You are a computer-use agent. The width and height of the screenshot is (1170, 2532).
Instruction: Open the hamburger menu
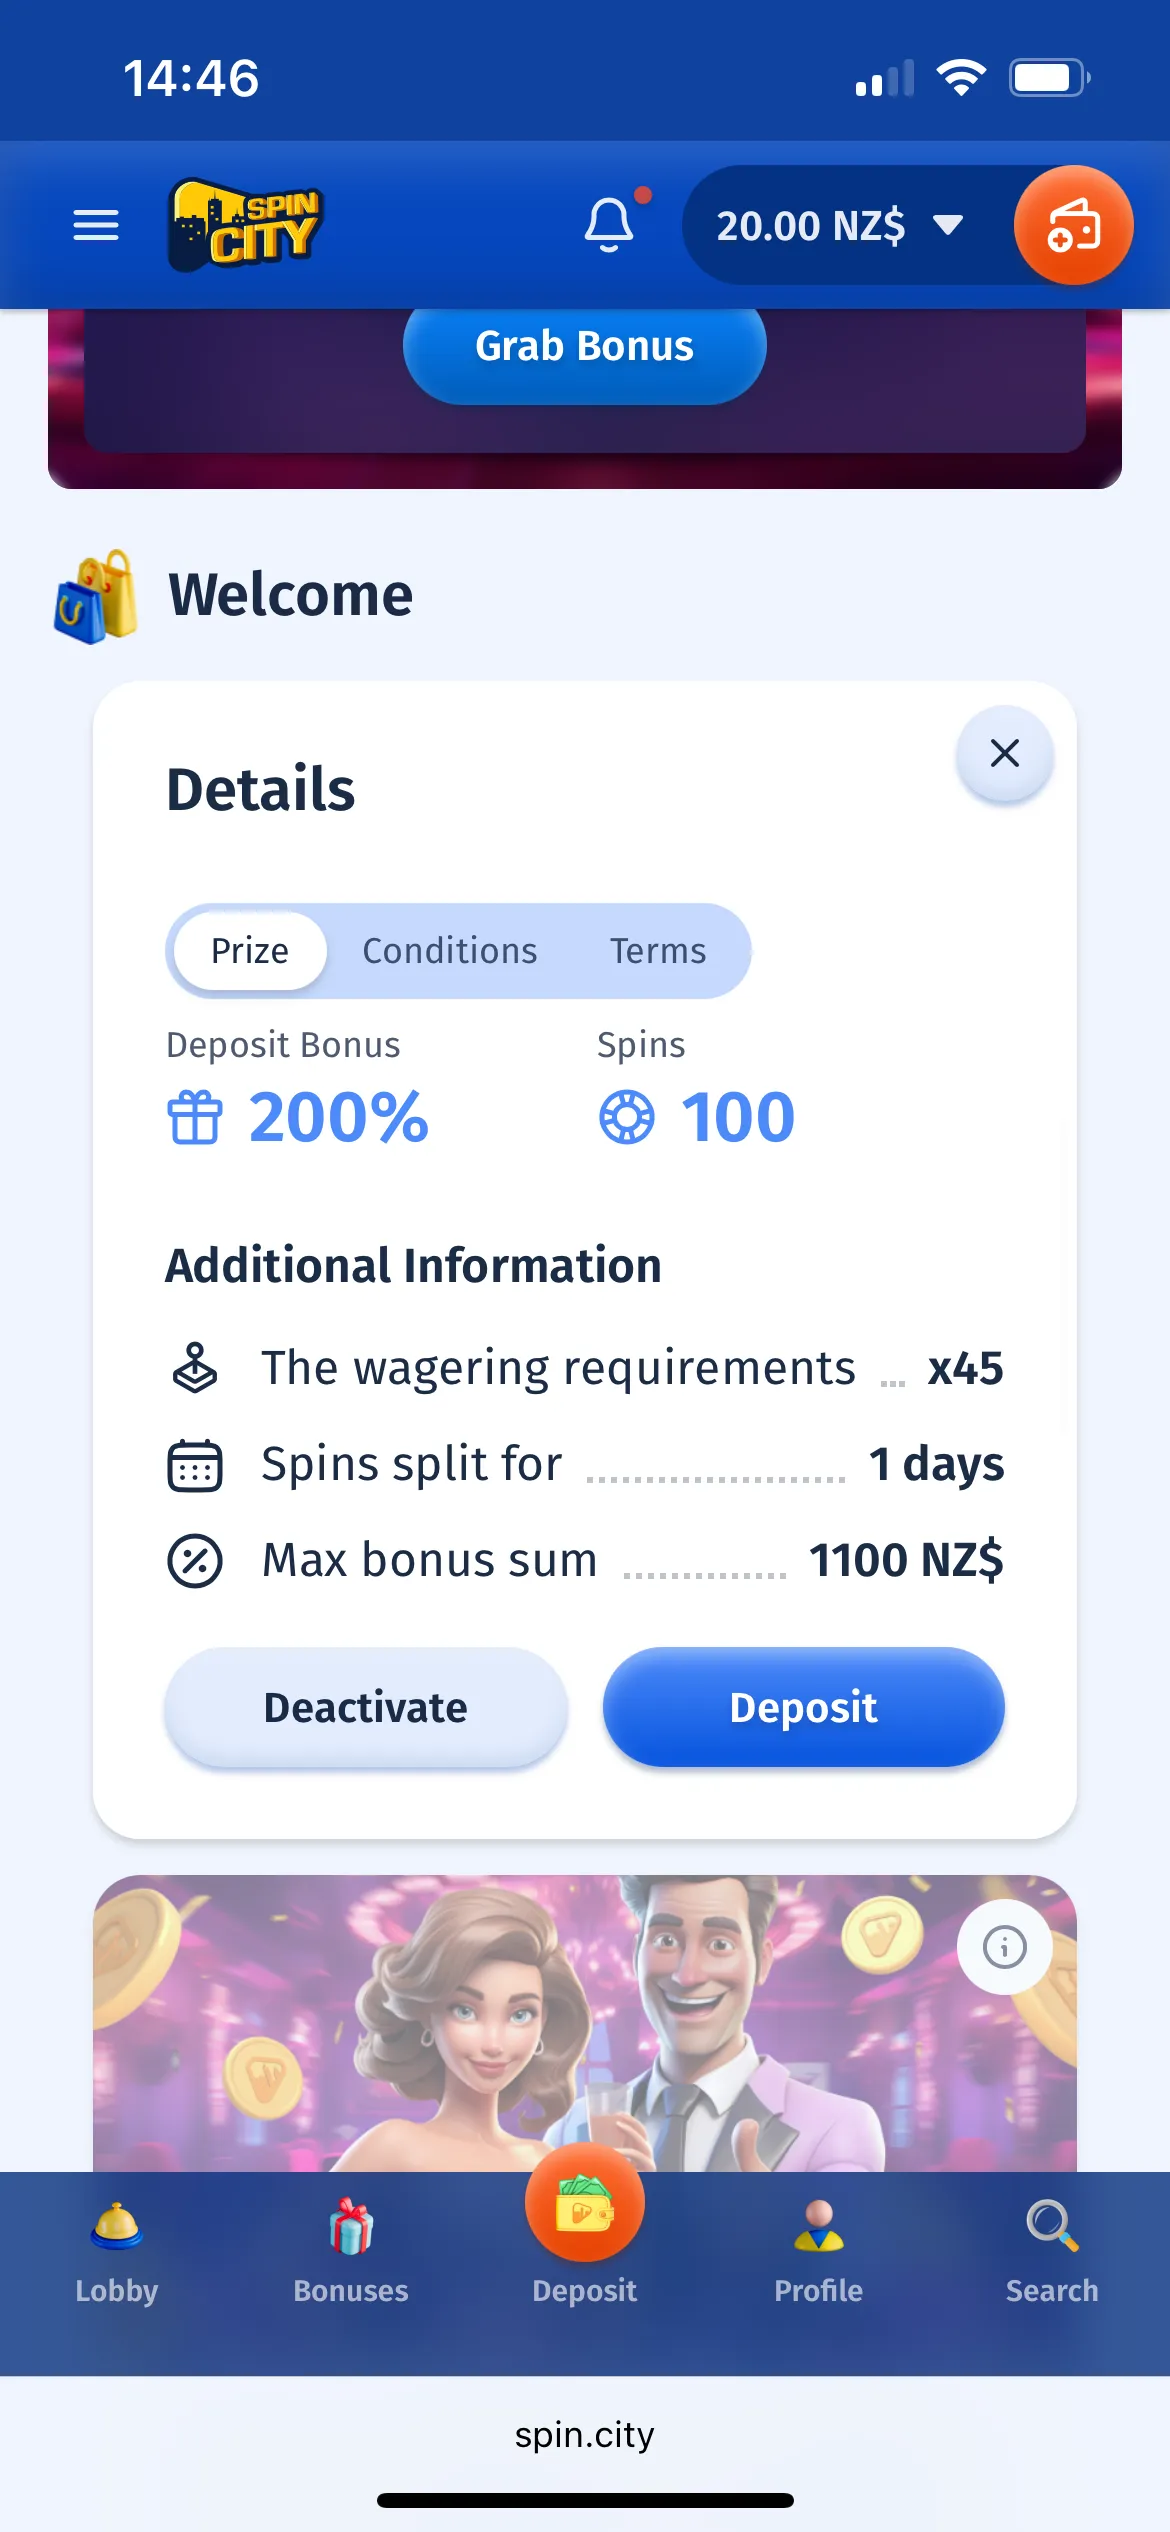coord(96,225)
